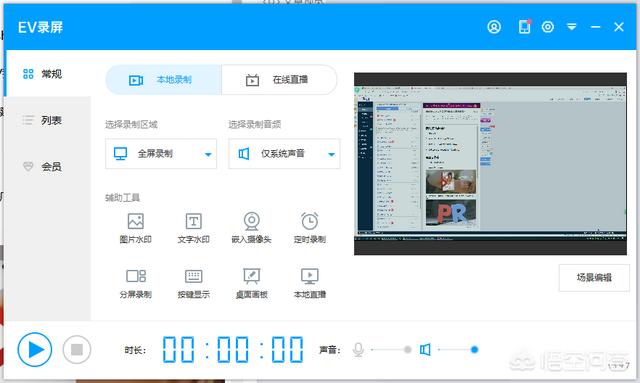Open the 桌面画板 tool
This screenshot has width=640, height=383.
[x=251, y=284]
